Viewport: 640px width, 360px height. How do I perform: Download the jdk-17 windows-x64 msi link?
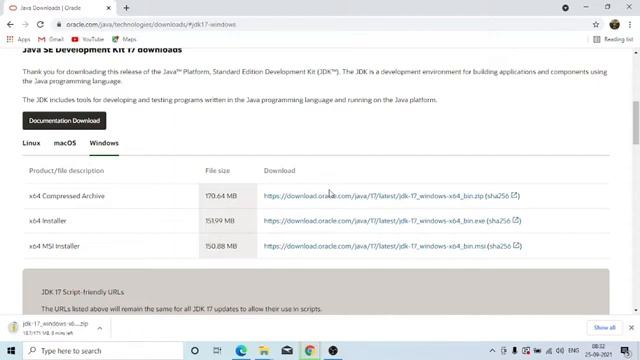(375, 246)
